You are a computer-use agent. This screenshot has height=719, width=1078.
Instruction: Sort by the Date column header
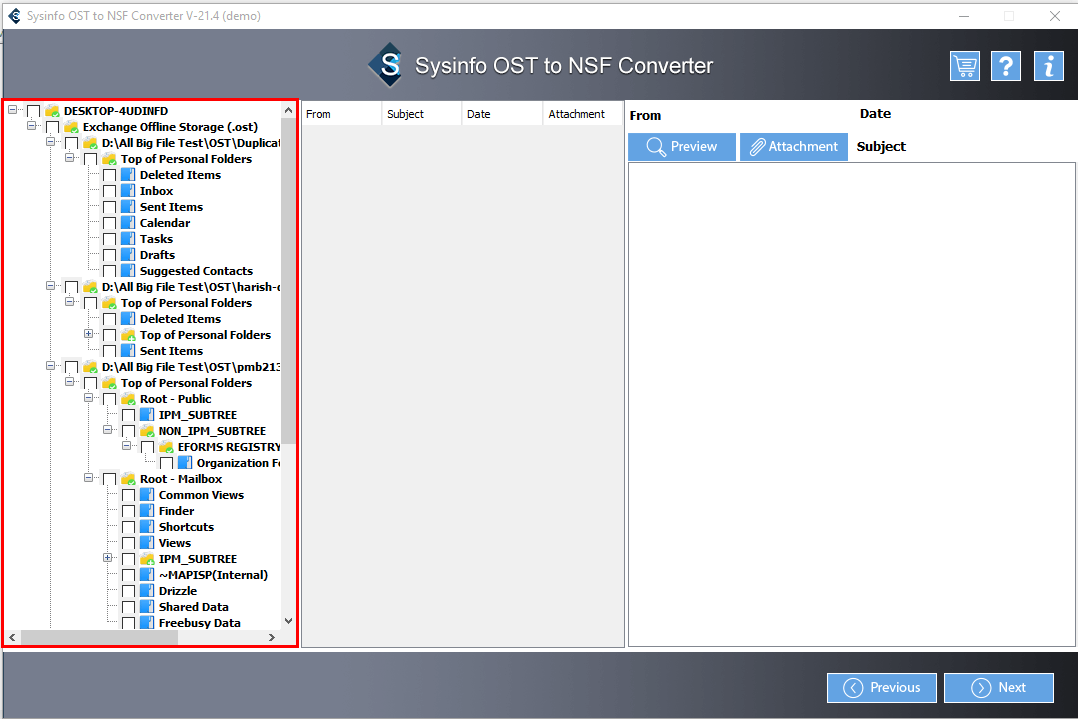pyautogui.click(x=502, y=114)
